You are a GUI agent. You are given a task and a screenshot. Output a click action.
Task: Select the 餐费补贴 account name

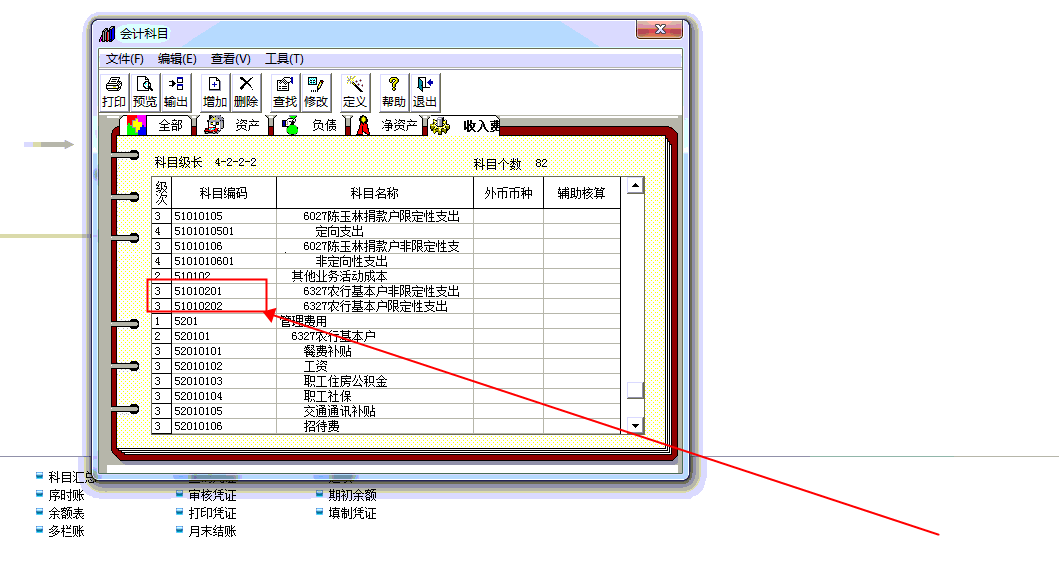(x=328, y=351)
